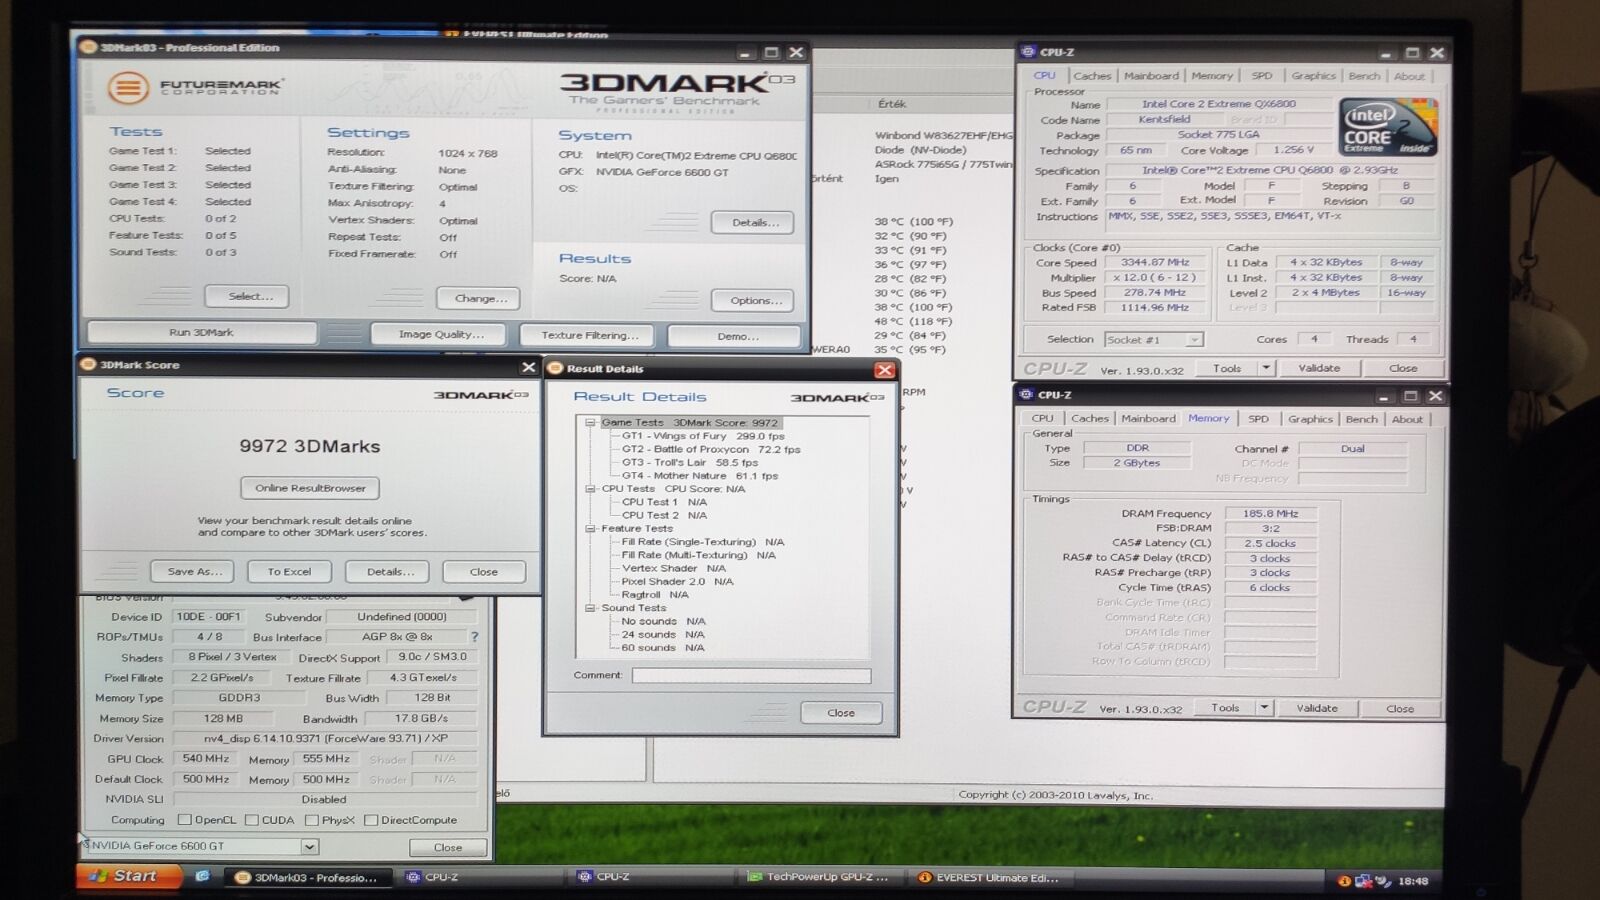Open EVEREST Ultimate Edition from the taskbar
This screenshot has width=1600, height=900.
pyautogui.click(x=993, y=878)
